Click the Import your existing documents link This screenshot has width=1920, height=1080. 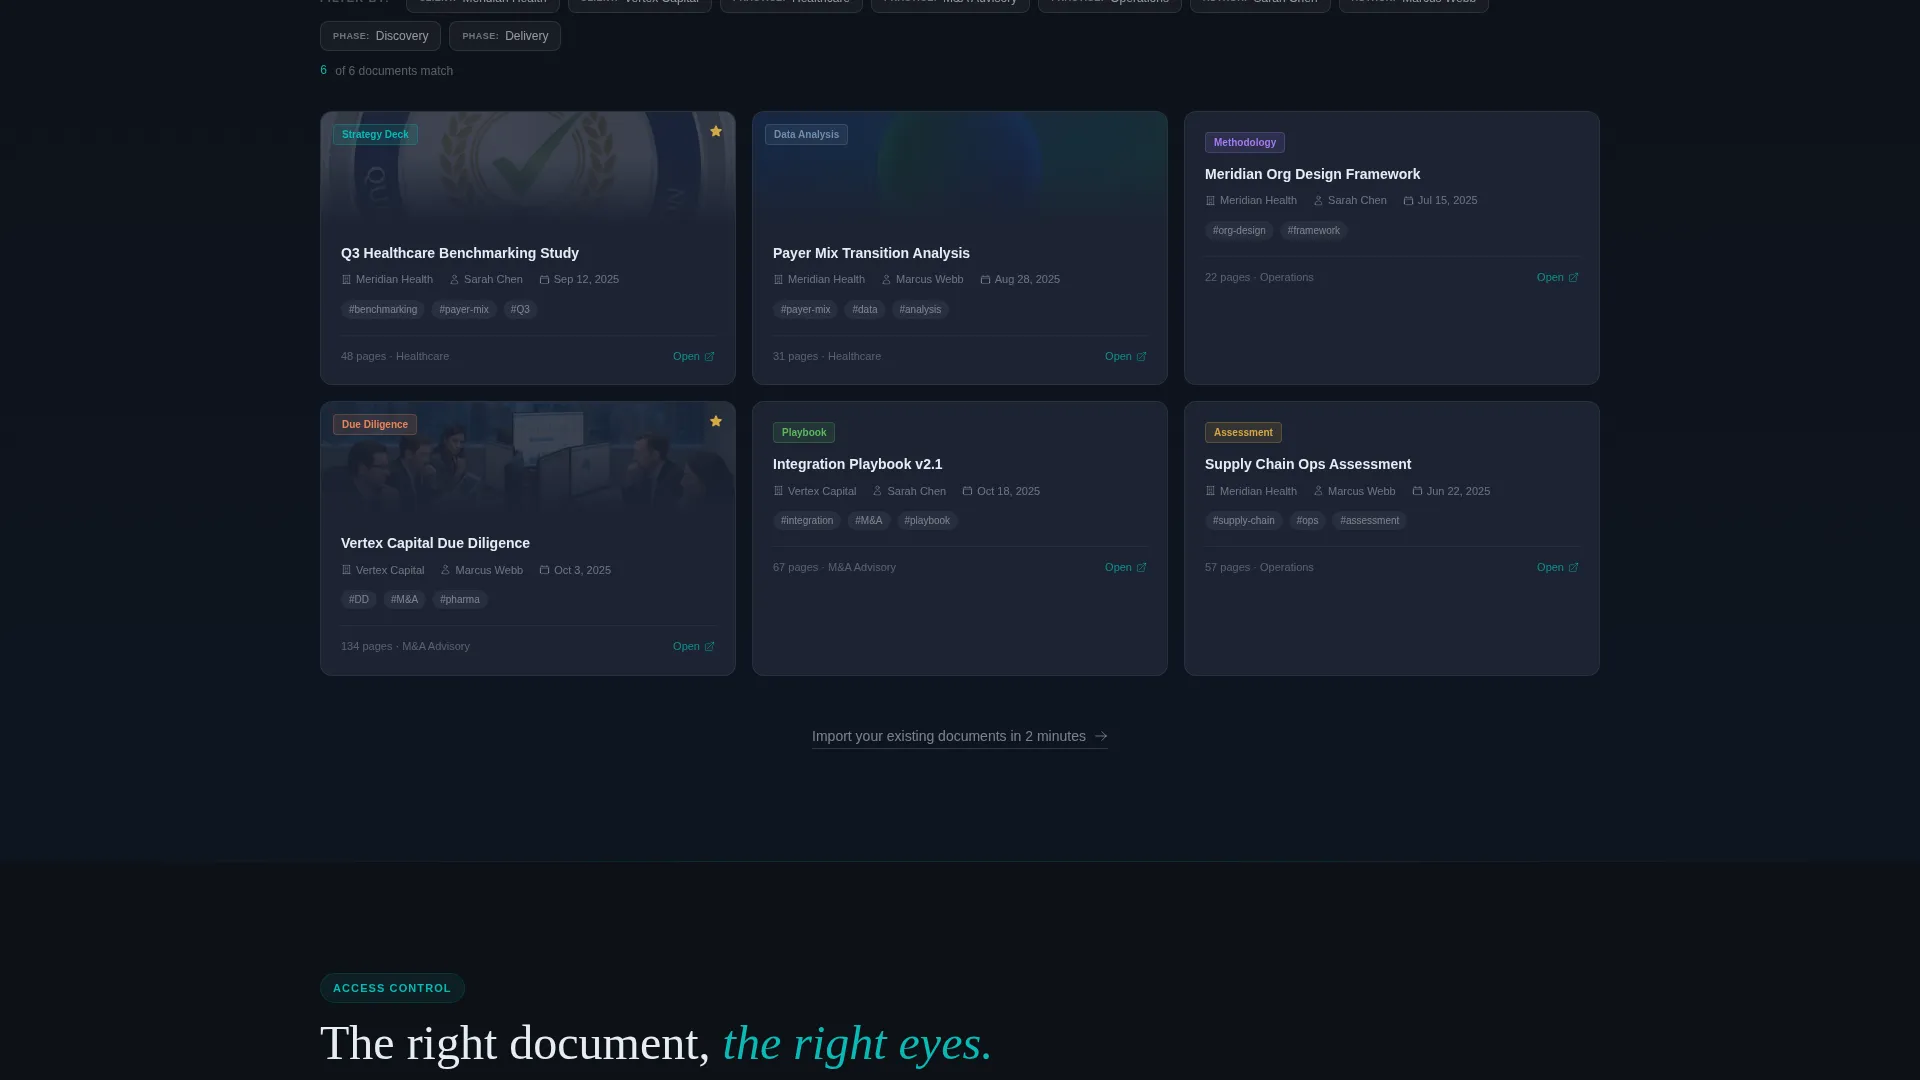tap(959, 736)
